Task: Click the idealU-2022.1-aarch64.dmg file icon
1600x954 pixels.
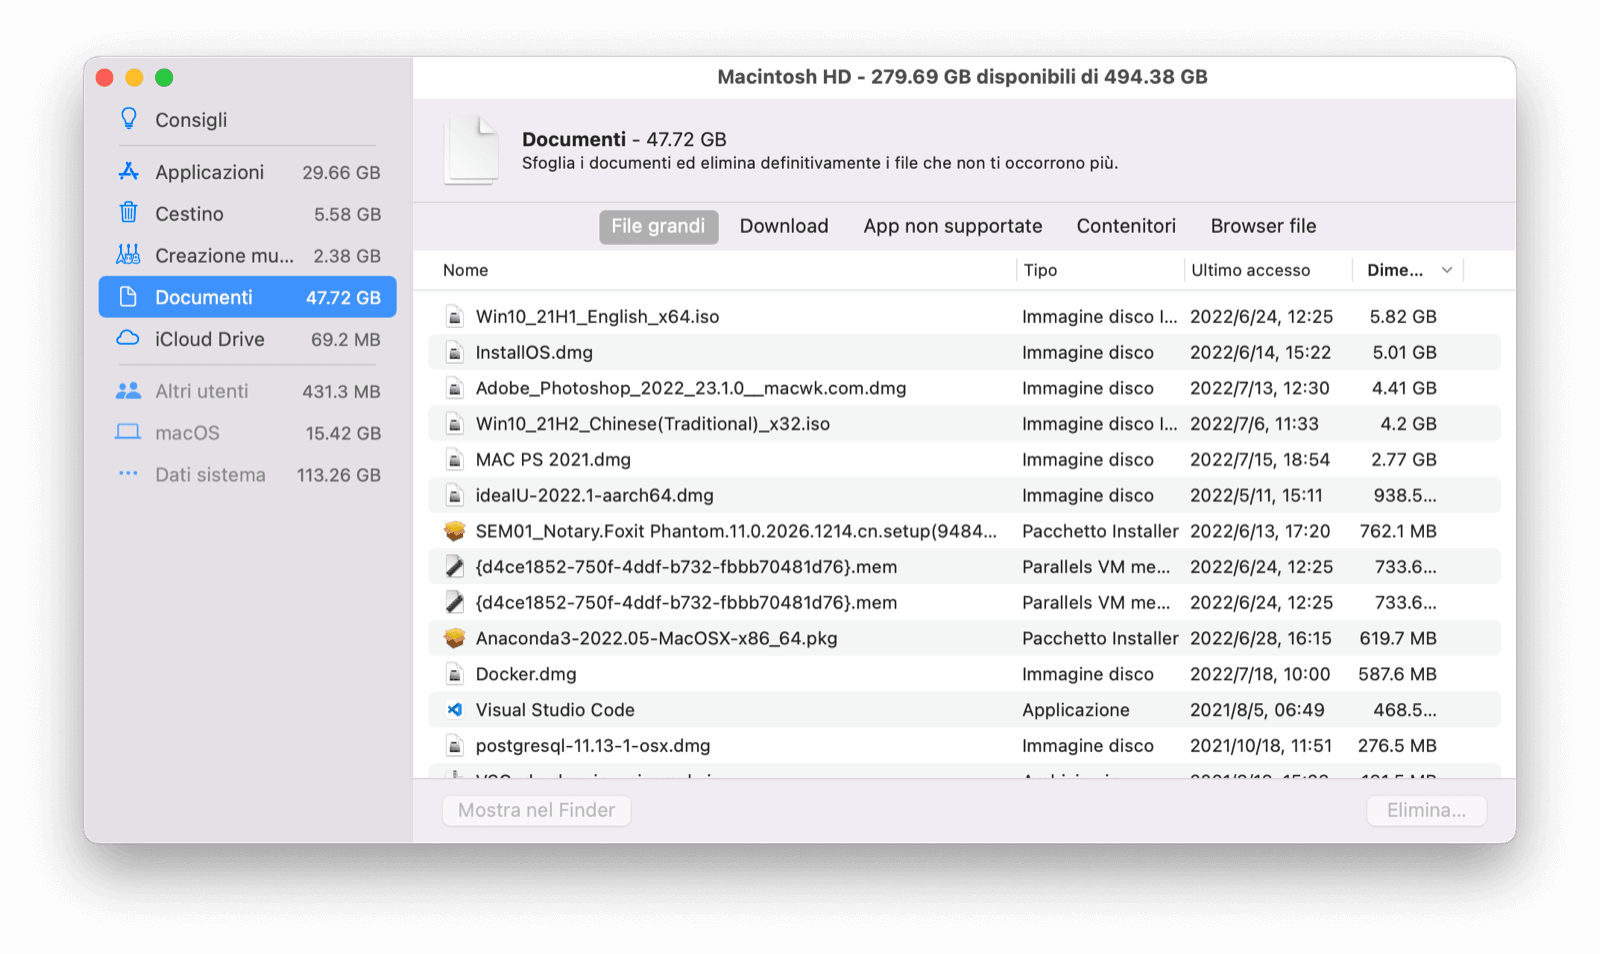Action: pos(454,495)
